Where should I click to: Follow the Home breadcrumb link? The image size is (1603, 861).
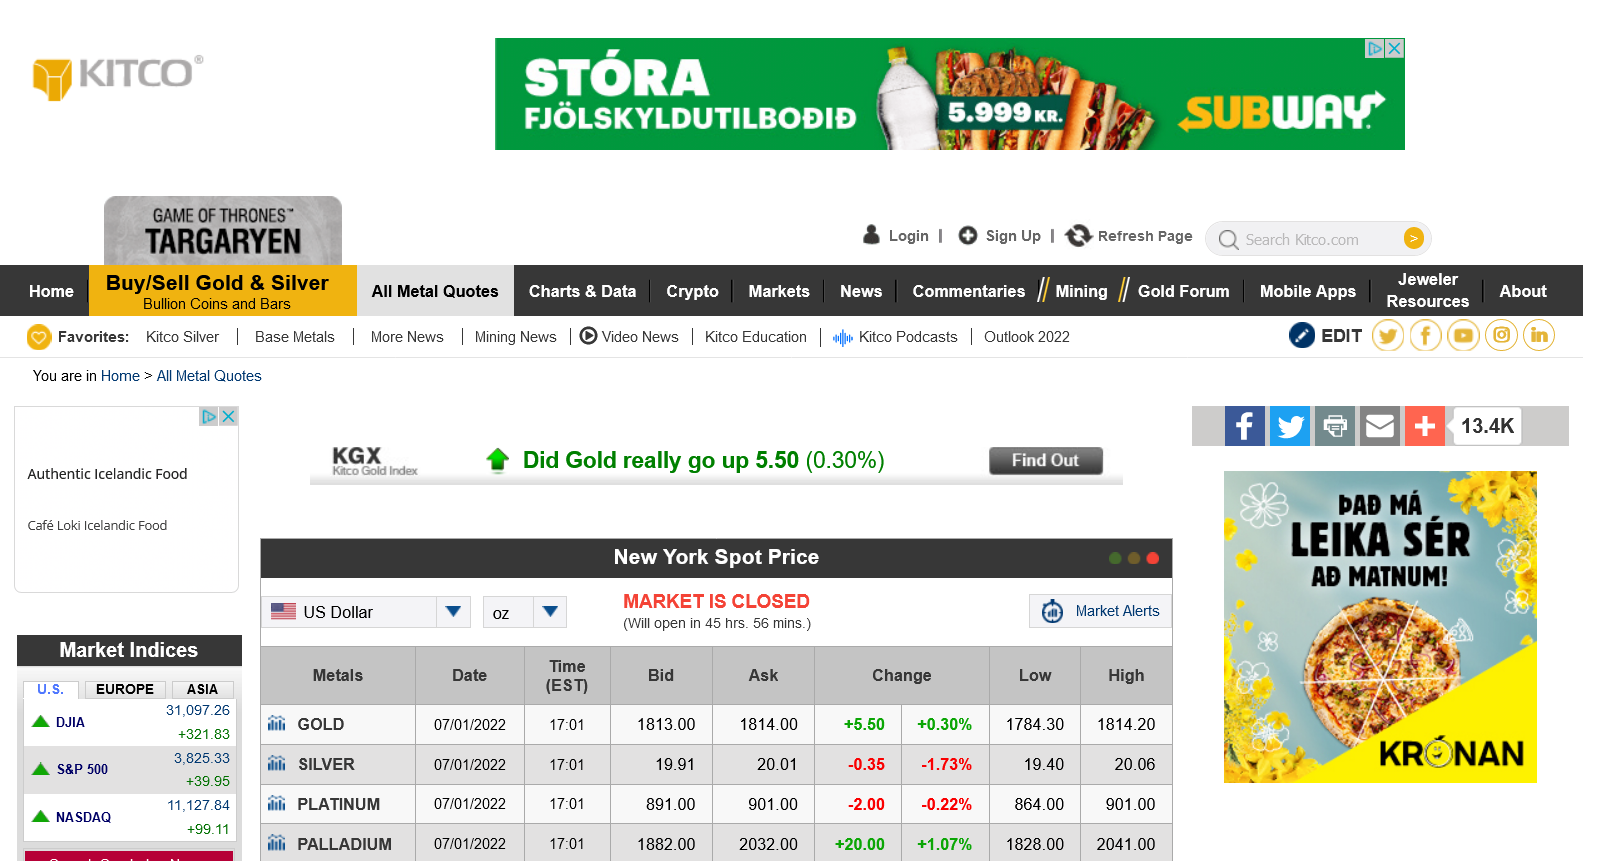tap(120, 376)
